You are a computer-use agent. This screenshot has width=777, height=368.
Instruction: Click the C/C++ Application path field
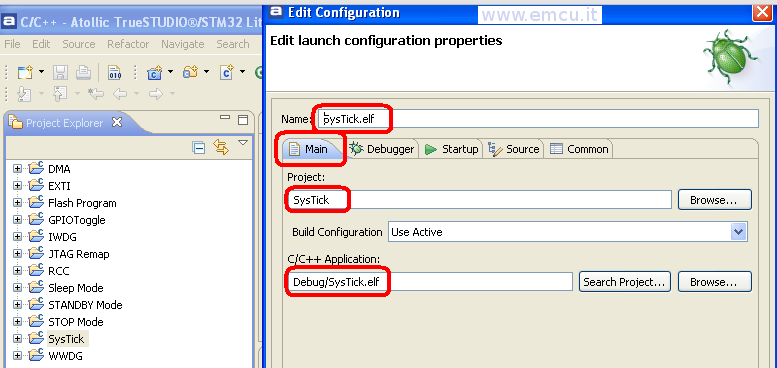[430, 282]
